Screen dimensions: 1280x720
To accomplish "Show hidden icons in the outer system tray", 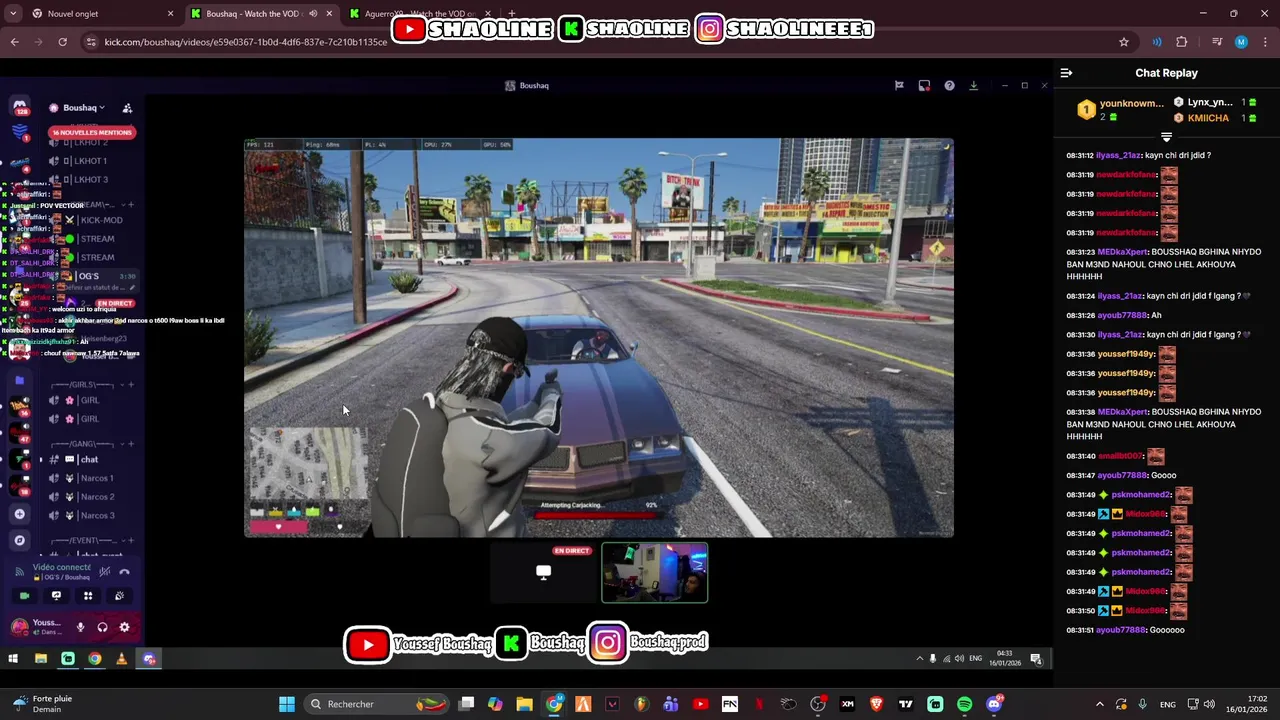I will (x=1099, y=704).
